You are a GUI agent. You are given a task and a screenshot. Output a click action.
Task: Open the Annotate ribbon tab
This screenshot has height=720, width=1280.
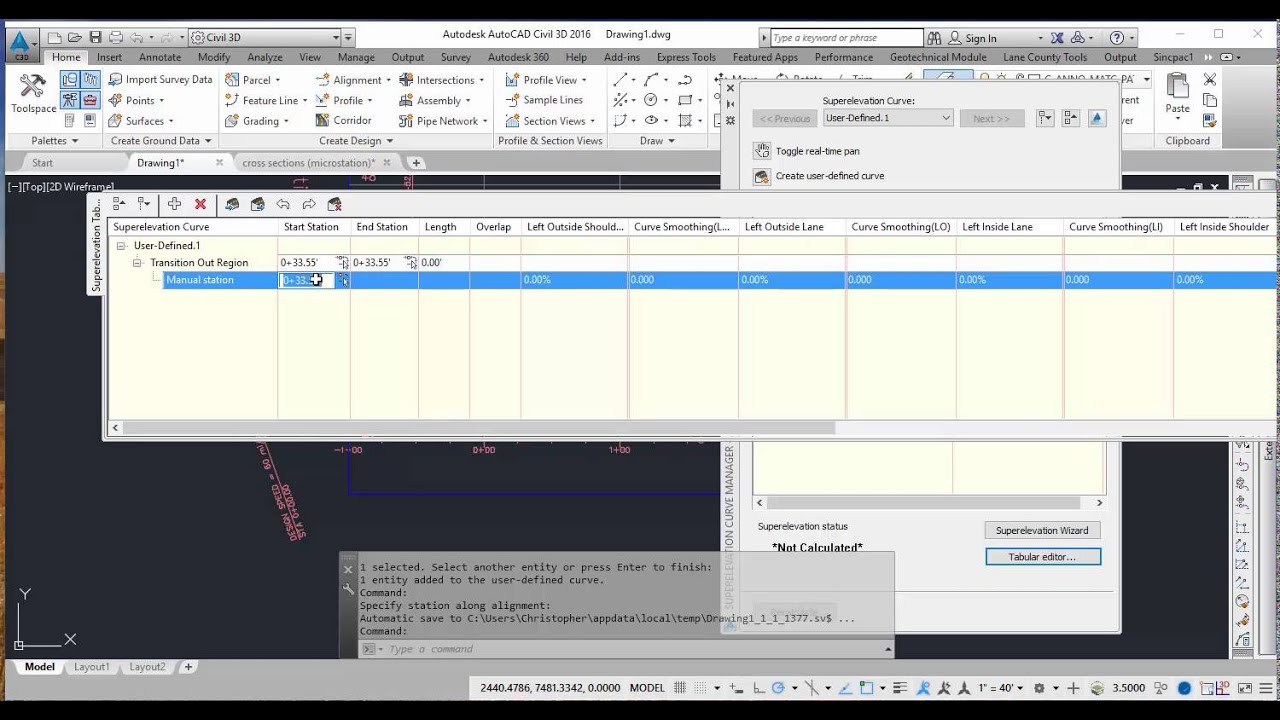click(160, 57)
